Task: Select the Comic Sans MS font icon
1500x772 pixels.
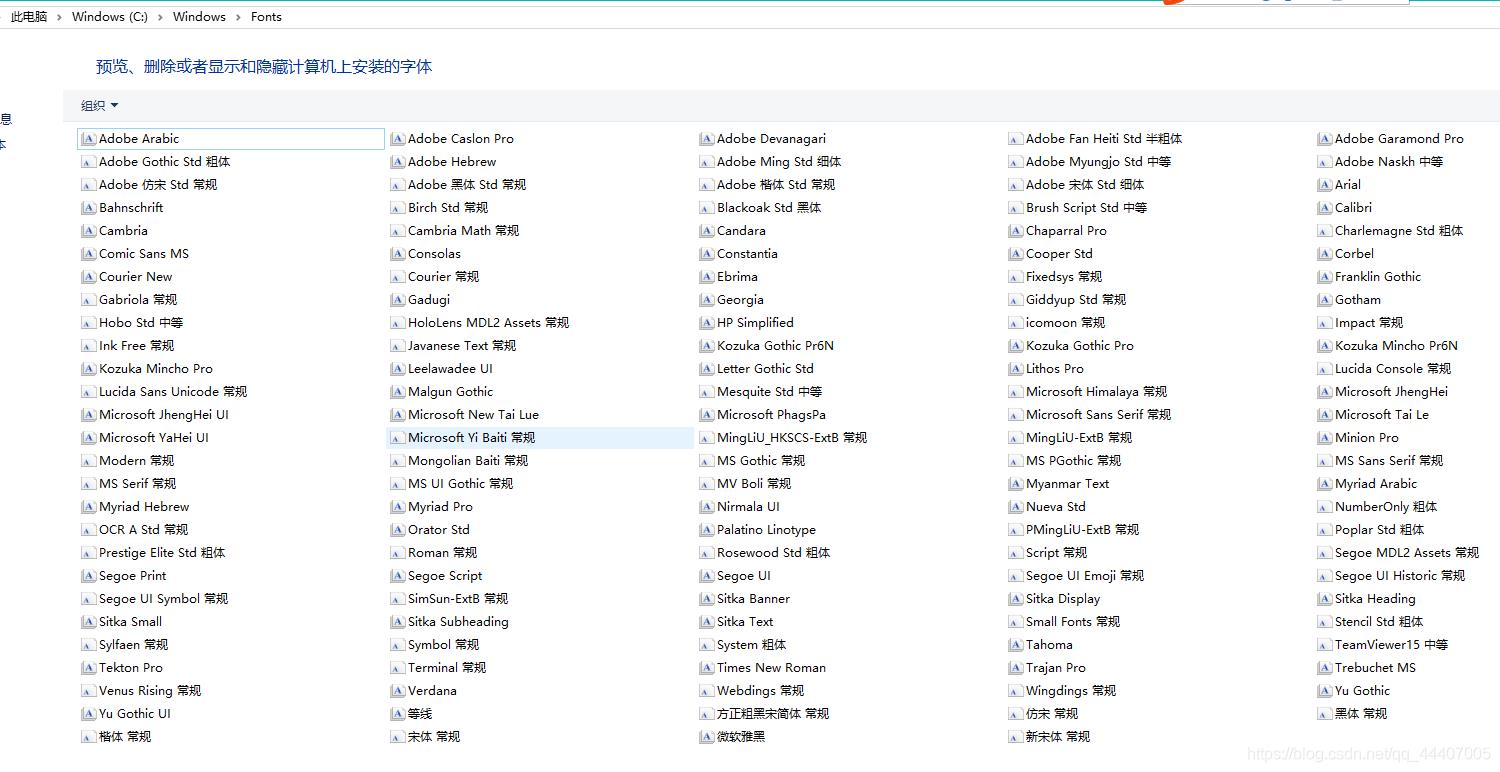Action: click(88, 254)
